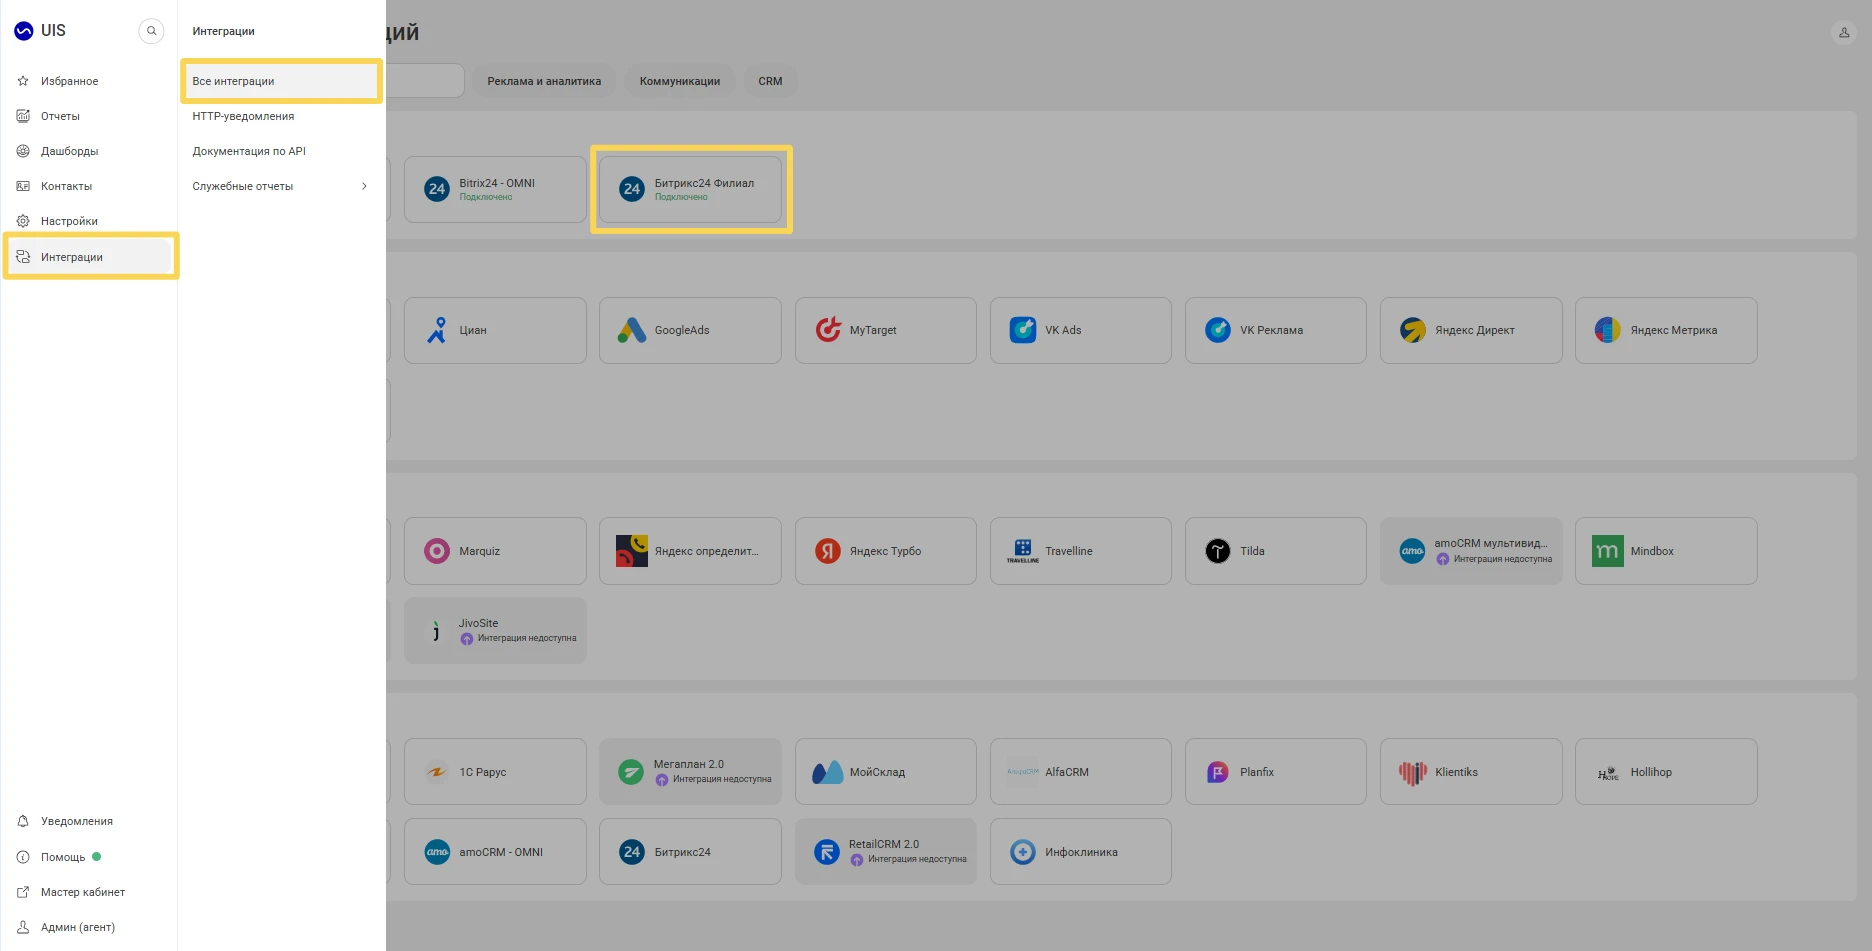The width and height of the screenshot is (1872, 951).
Task: Click the contacts icon beside Контакты
Action: click(x=23, y=186)
